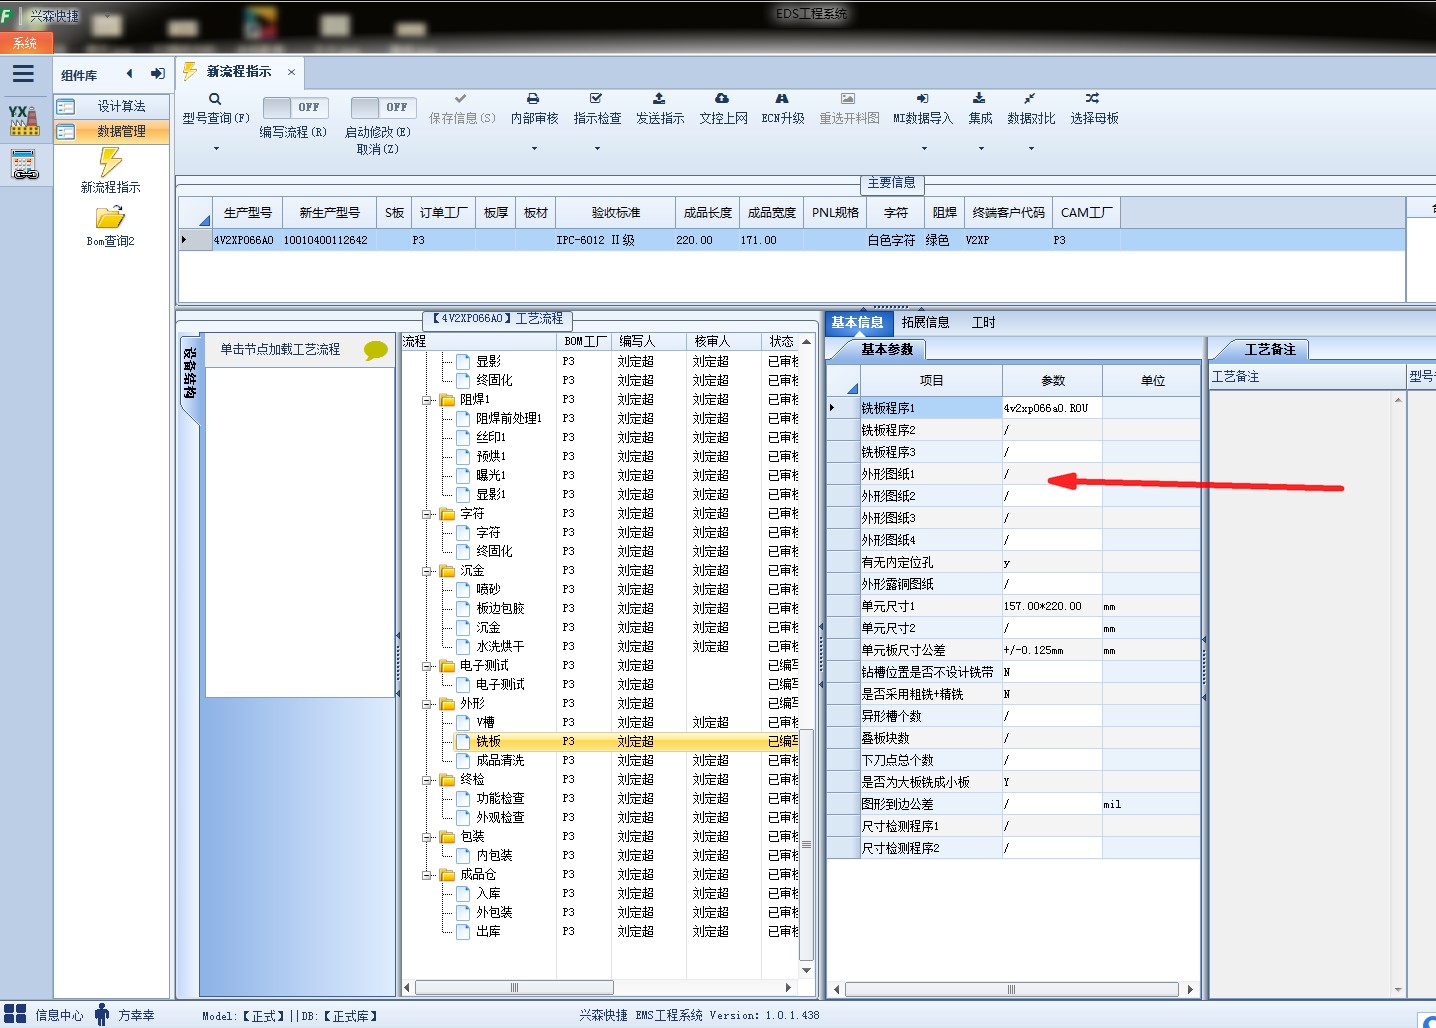Viewport: 1436px width, 1028px height.
Task: Open the hamburger menu in the left sidebar
Action: pyautogui.click(x=23, y=74)
